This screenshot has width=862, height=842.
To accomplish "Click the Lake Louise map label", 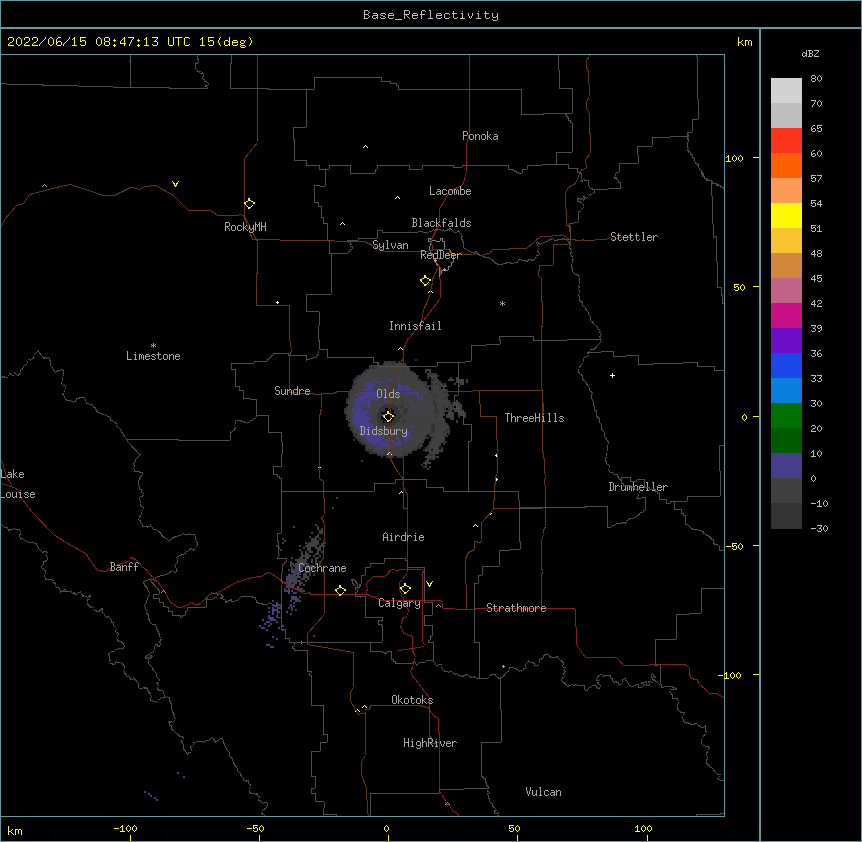I will 18,484.
